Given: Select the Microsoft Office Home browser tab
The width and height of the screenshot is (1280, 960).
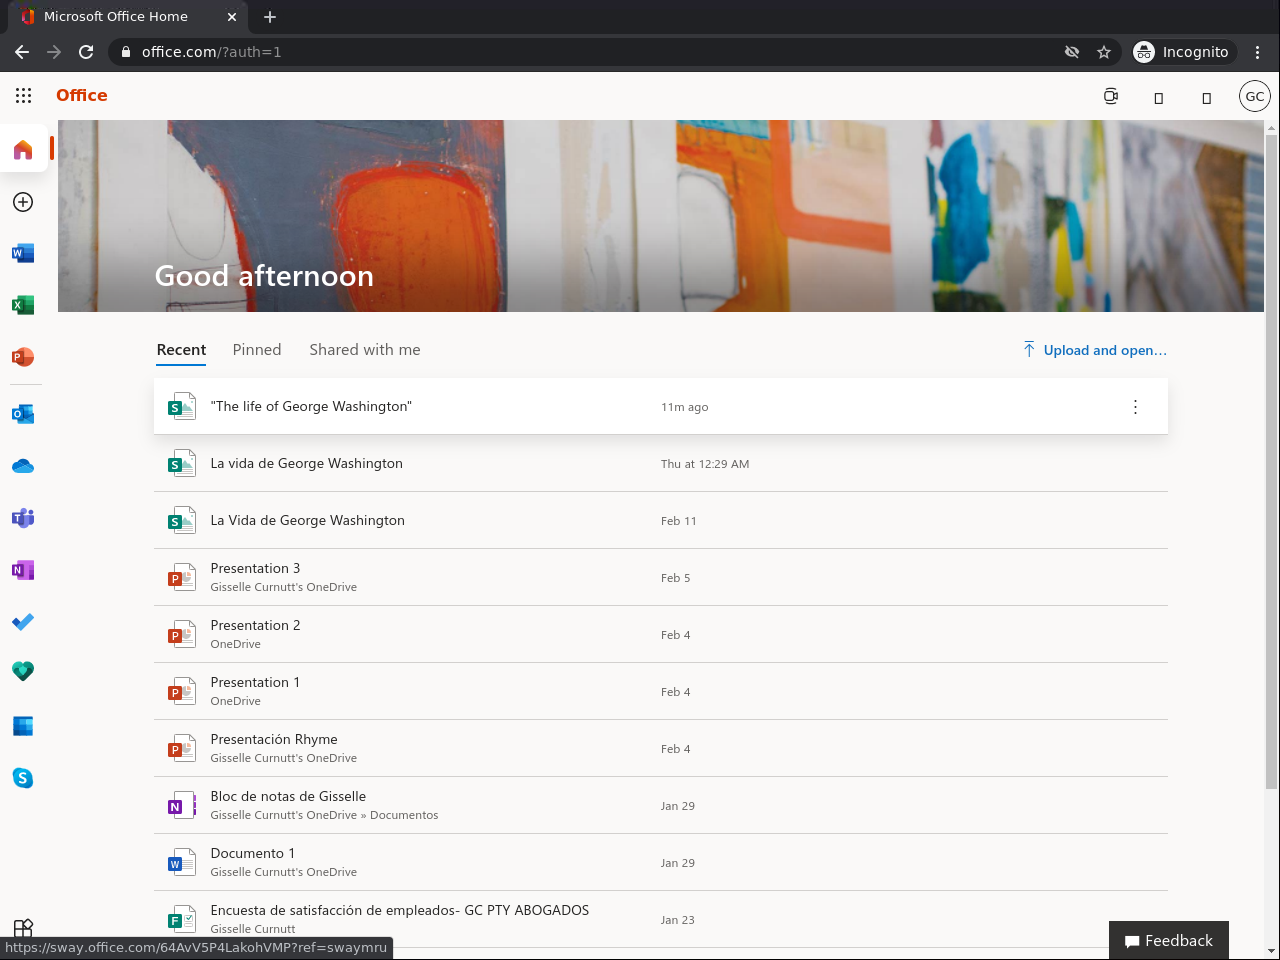Looking at the screenshot, I should [x=127, y=17].
